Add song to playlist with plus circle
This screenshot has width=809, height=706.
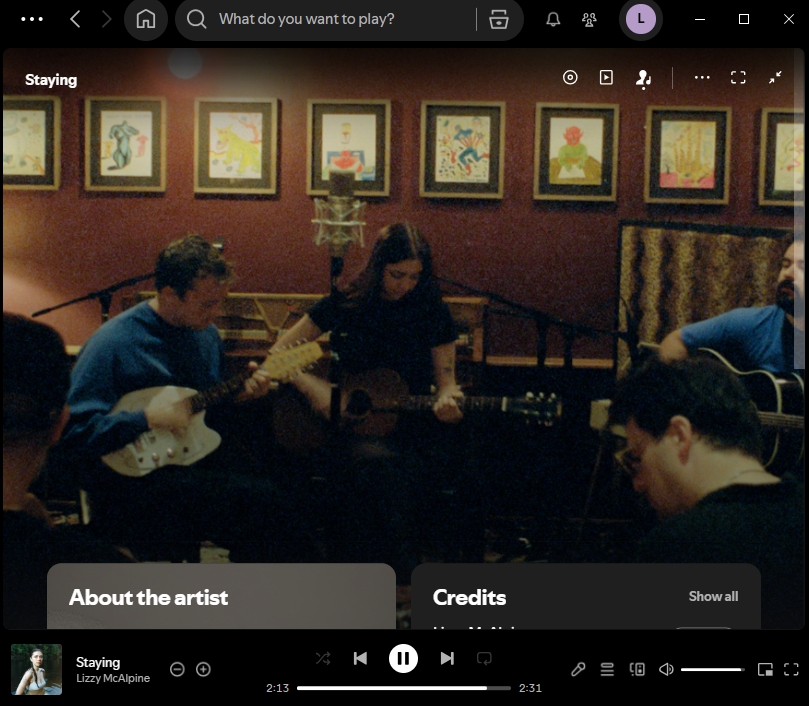click(x=203, y=669)
